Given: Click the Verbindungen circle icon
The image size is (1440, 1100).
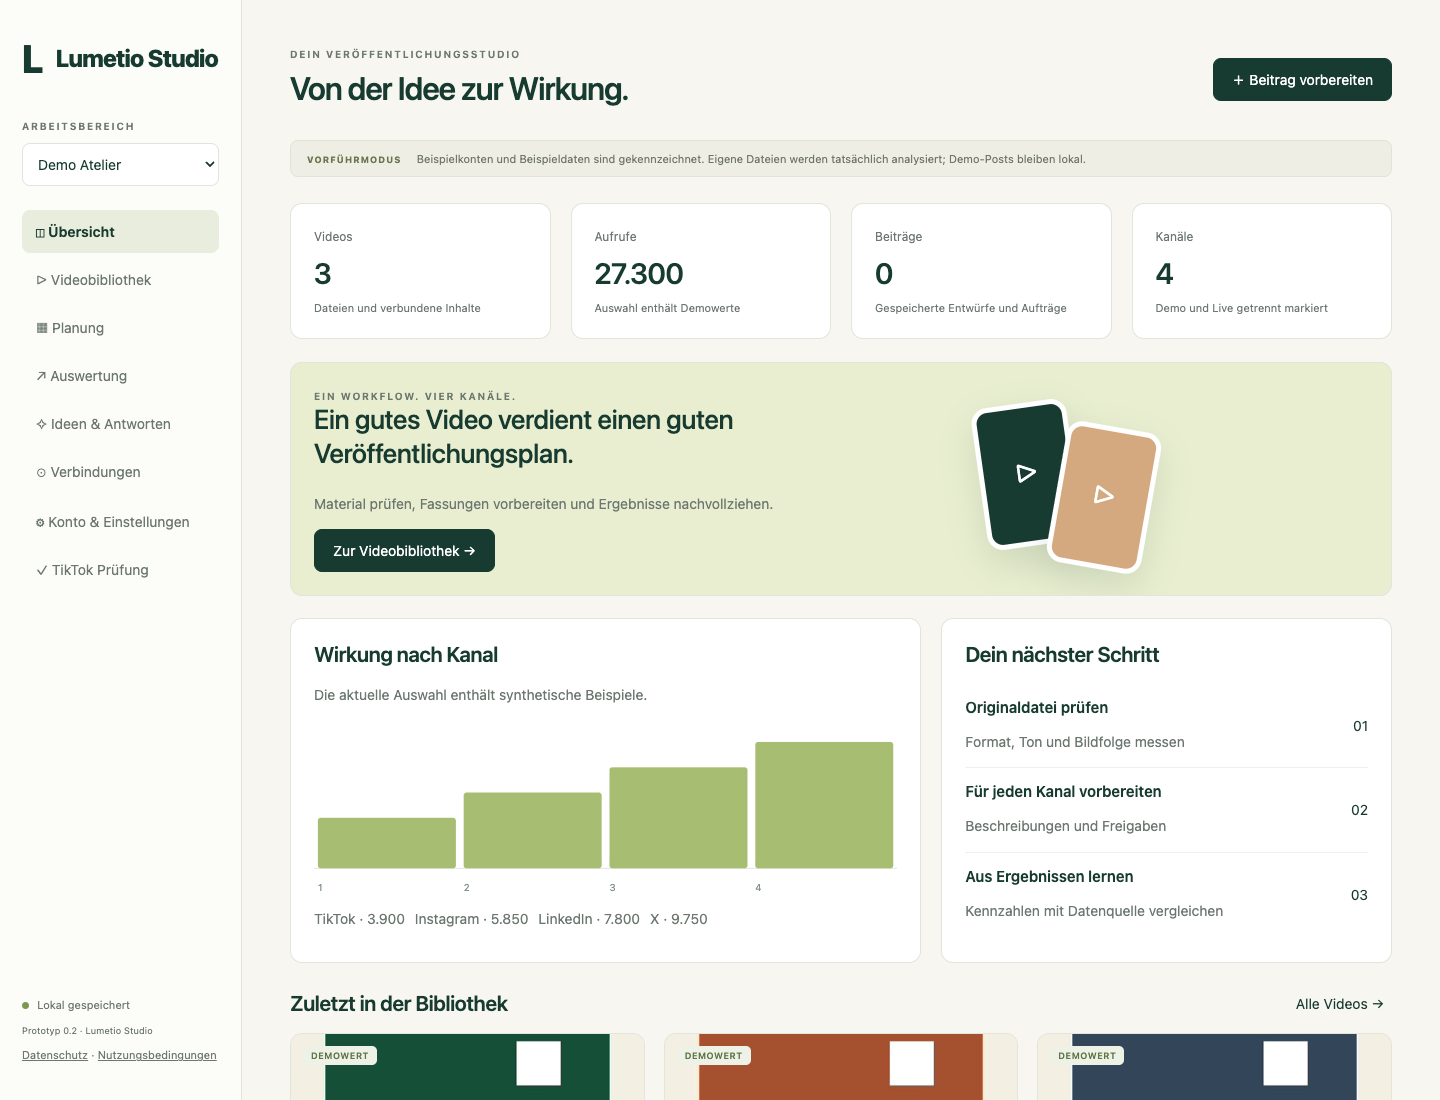Looking at the screenshot, I should (x=41, y=473).
